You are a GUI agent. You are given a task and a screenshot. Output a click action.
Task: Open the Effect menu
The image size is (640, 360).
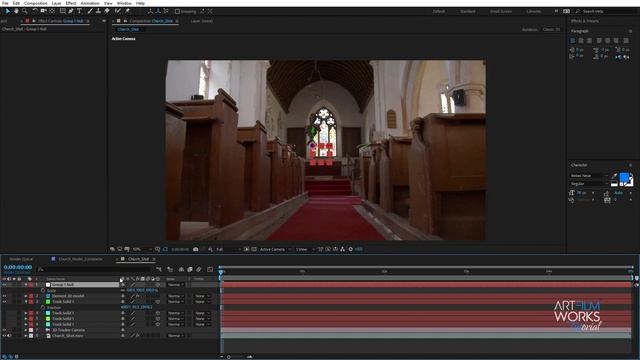(71, 3)
